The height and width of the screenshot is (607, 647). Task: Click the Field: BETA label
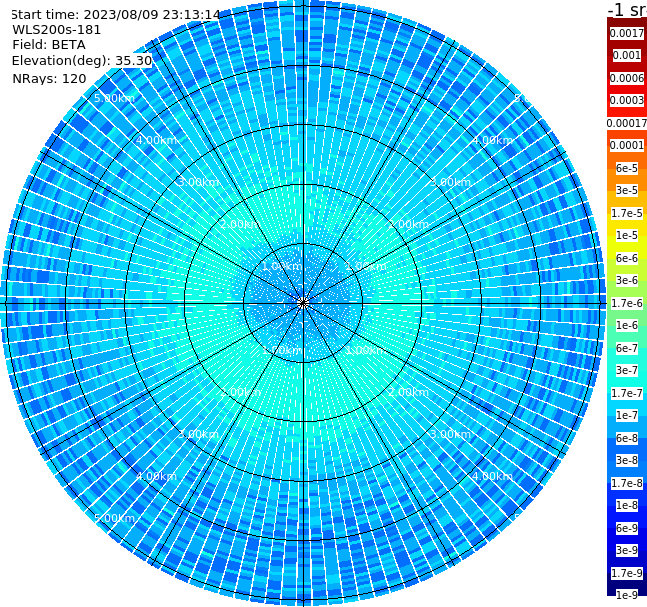(x=49, y=45)
